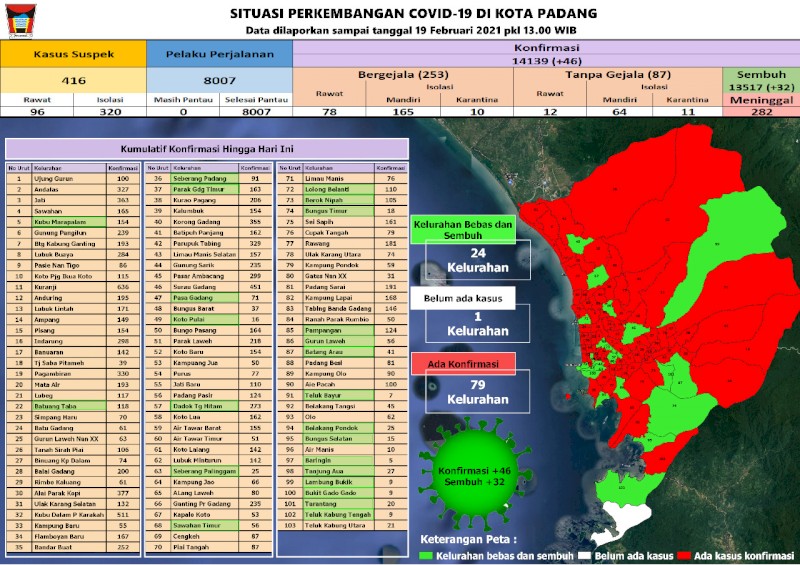Viewport: 800px width, 565px height.
Task: Click the Kota Padang emblem logo
Action: [20, 21]
